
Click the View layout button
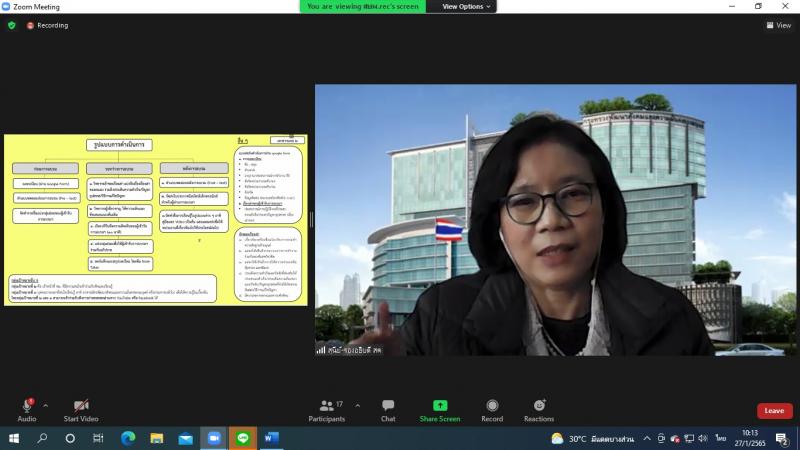(x=779, y=25)
